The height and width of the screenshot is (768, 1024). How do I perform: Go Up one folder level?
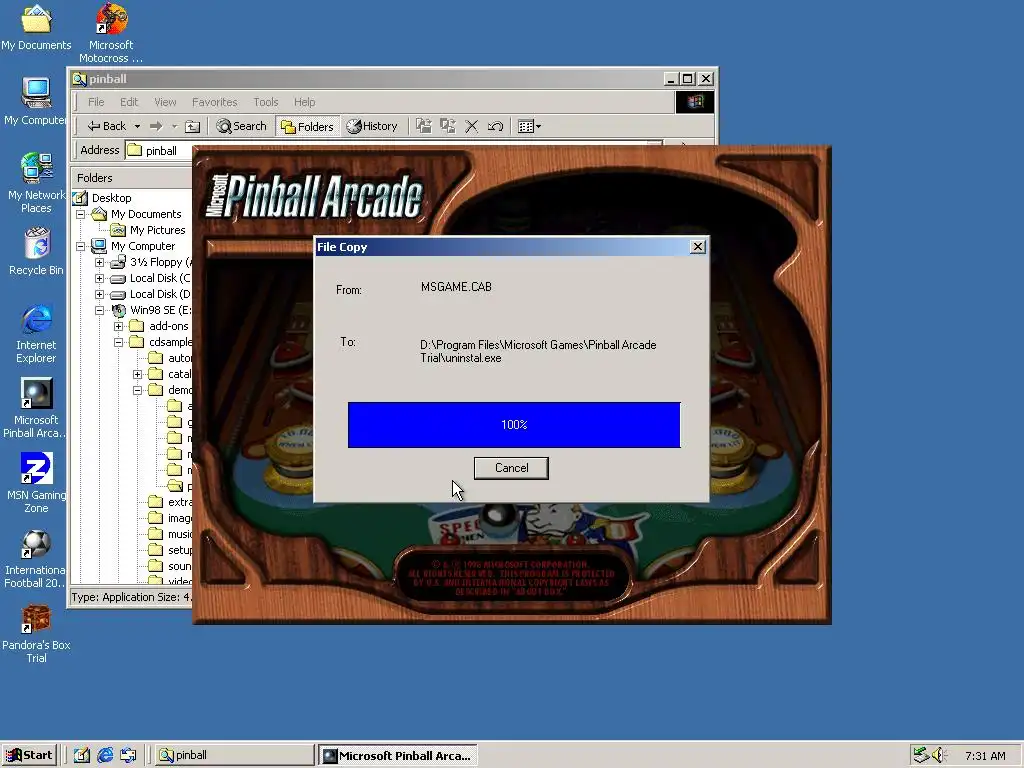(x=193, y=126)
